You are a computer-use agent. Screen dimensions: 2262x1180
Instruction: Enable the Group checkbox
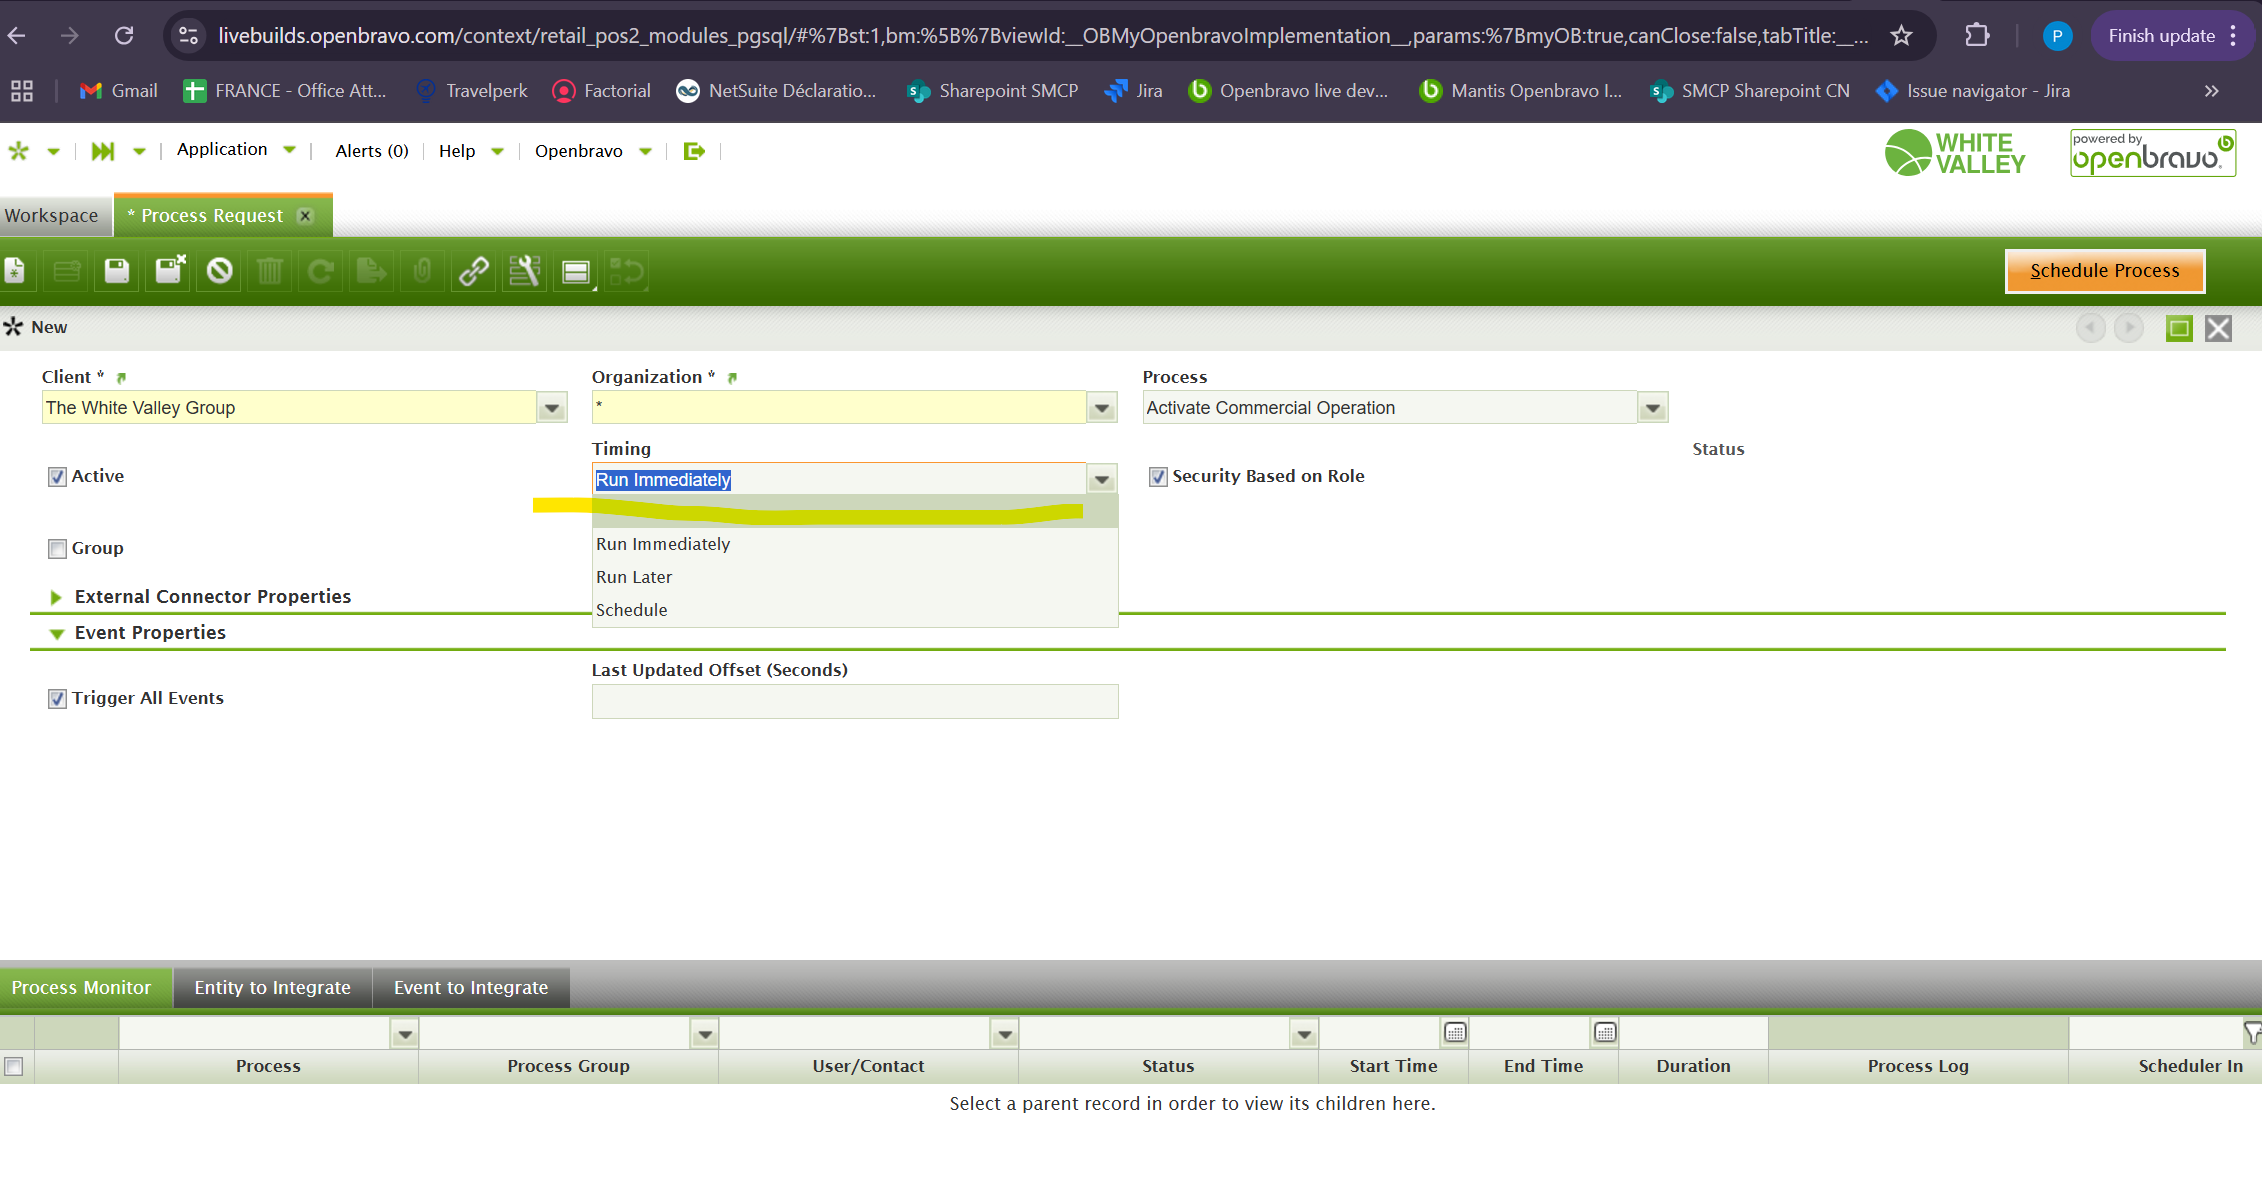click(x=58, y=549)
